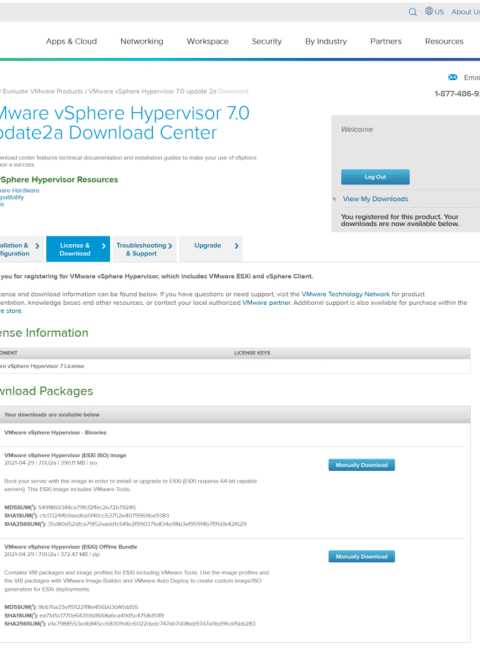Click the ESXi Offline Bundle title
This screenshot has height=650, width=480.
click(70, 547)
